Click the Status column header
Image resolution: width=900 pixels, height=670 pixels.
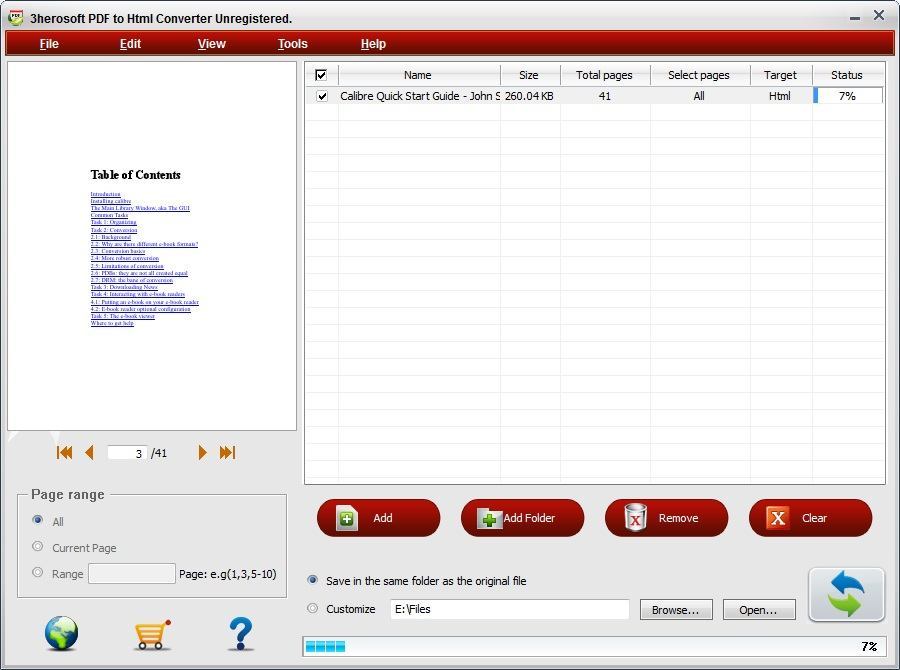(848, 75)
